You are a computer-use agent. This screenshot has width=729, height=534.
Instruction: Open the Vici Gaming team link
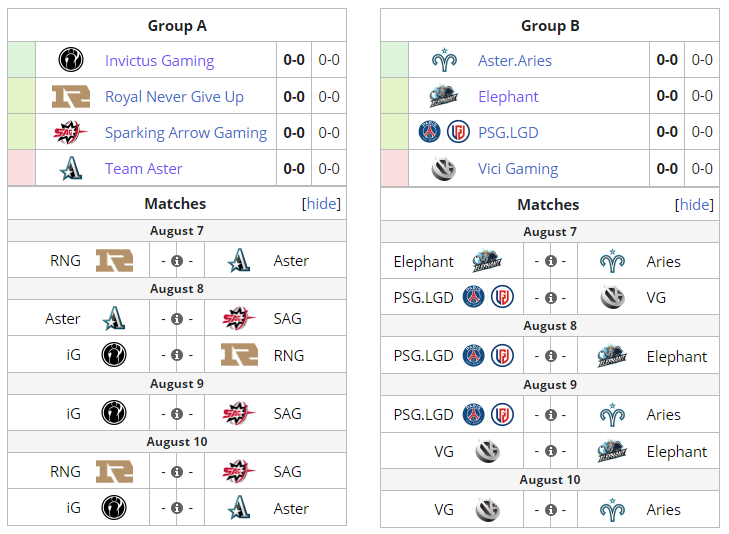518,169
